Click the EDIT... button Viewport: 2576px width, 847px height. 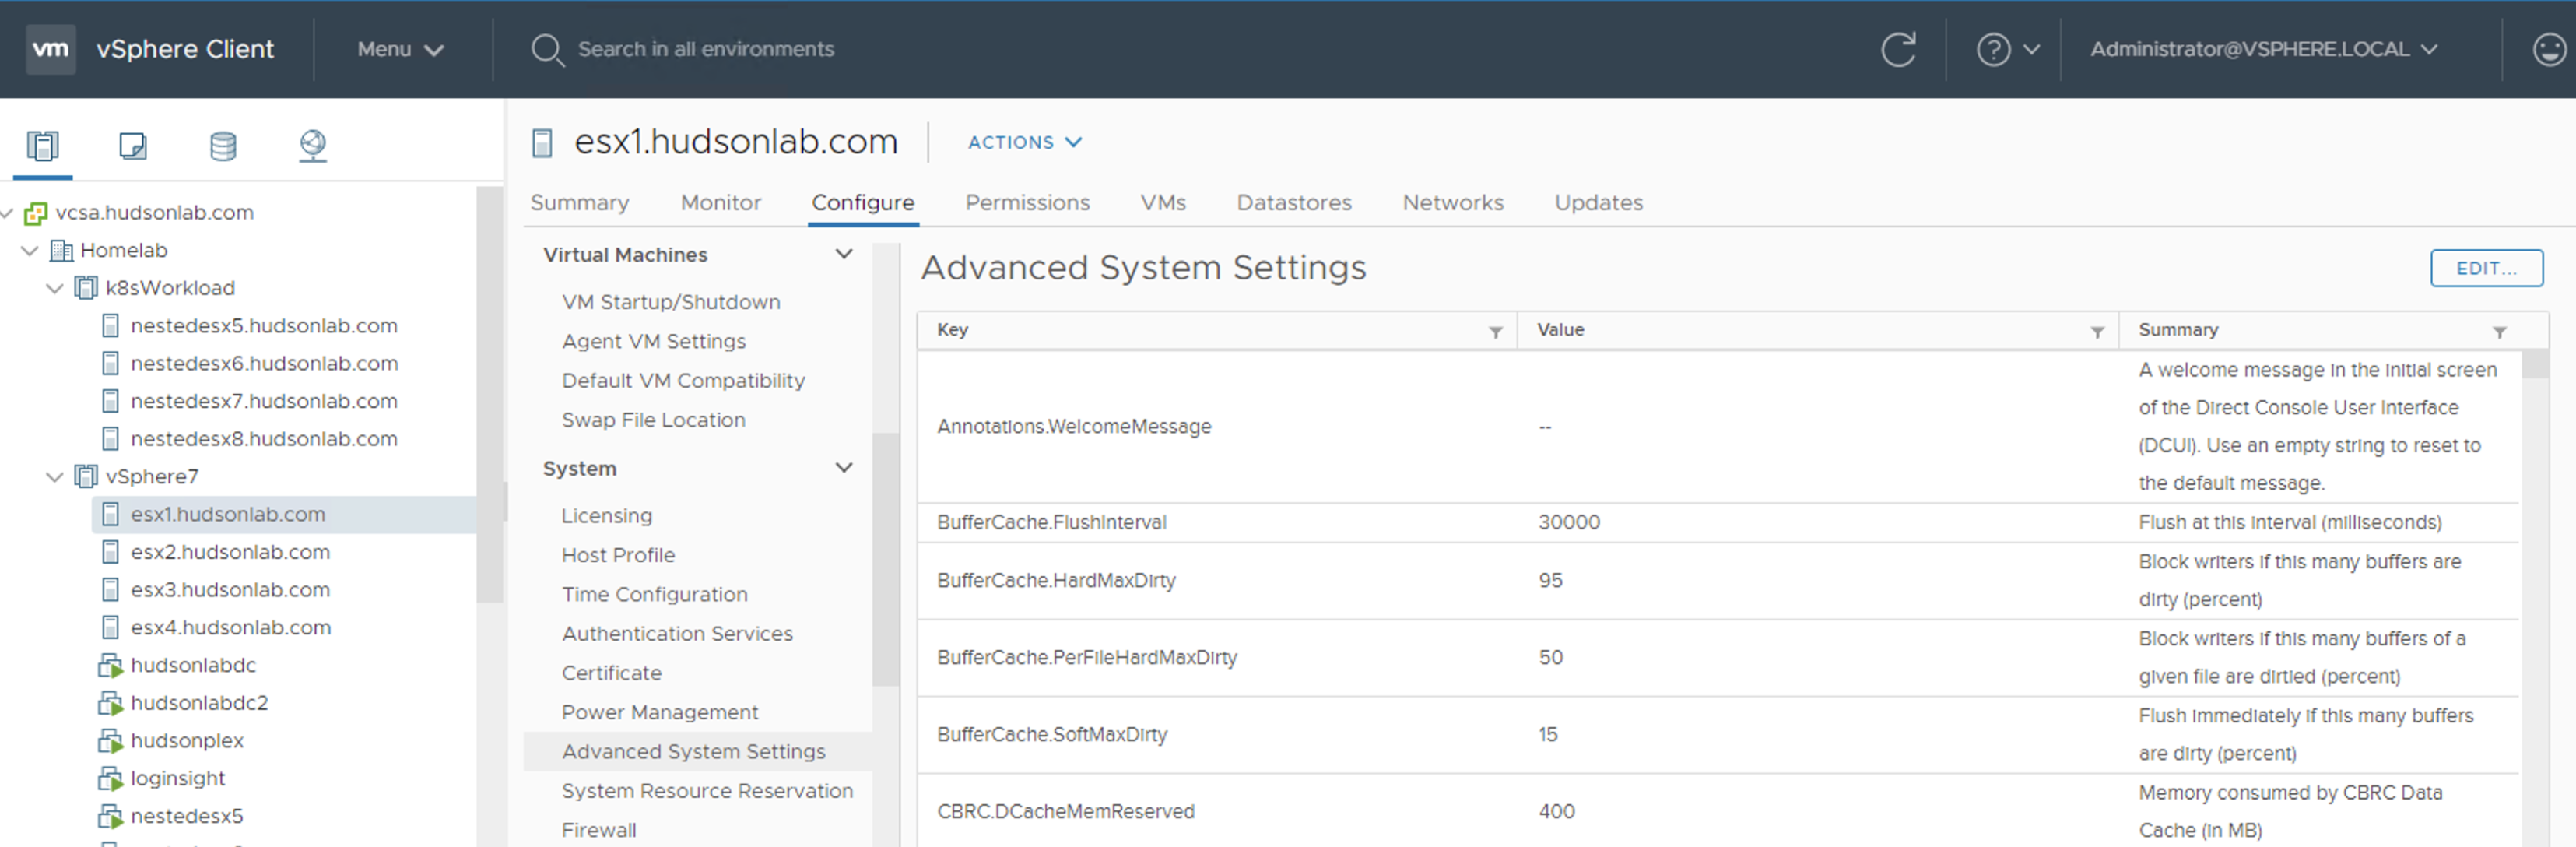point(2486,268)
